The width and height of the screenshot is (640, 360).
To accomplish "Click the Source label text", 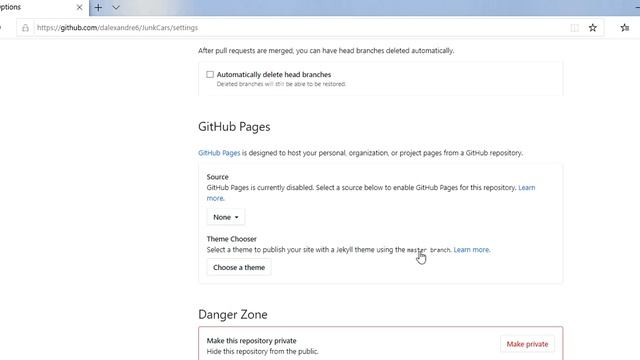I will [218, 177].
